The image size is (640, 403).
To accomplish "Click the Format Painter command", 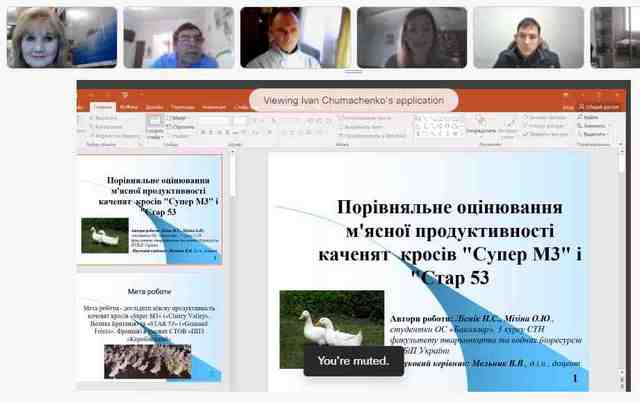I will pyautogui.click(x=115, y=135).
